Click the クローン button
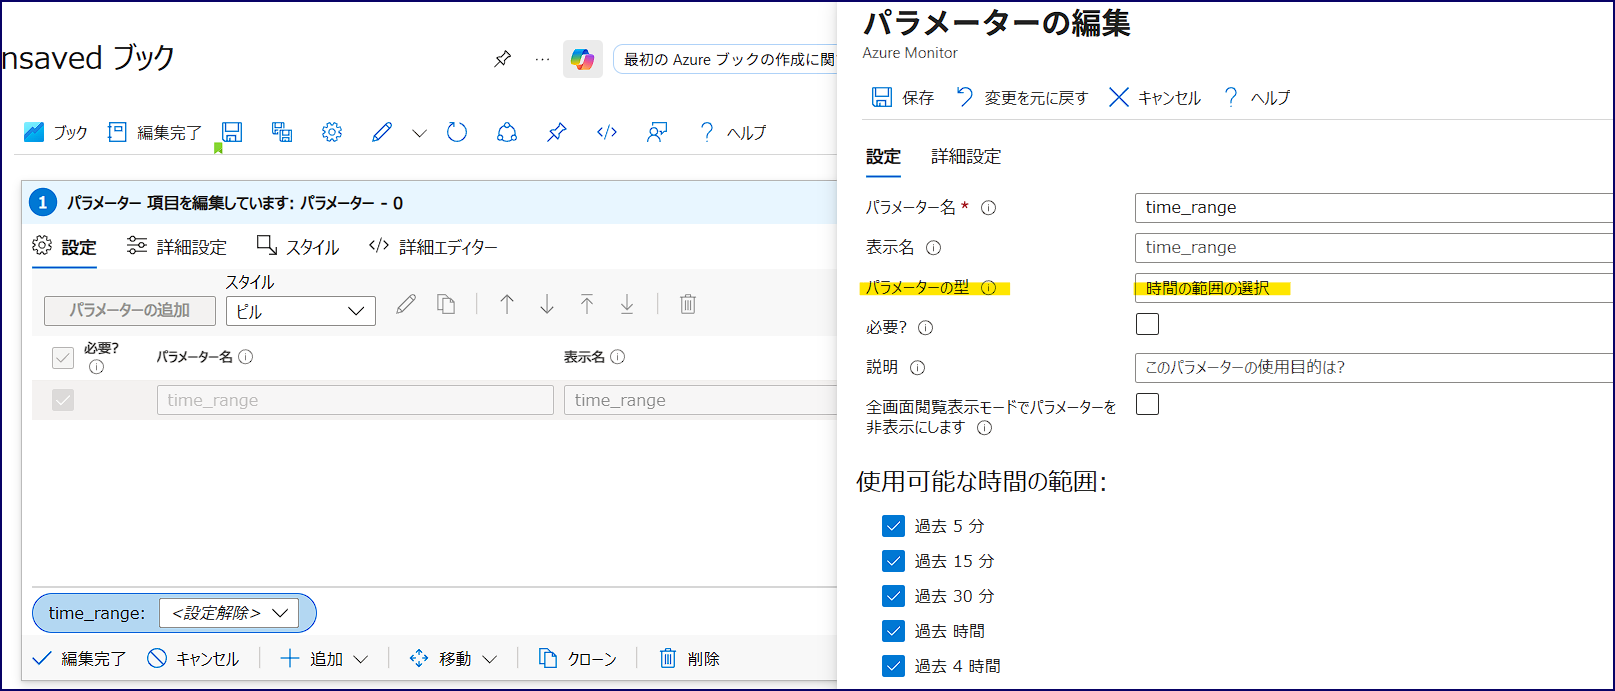 (578, 659)
